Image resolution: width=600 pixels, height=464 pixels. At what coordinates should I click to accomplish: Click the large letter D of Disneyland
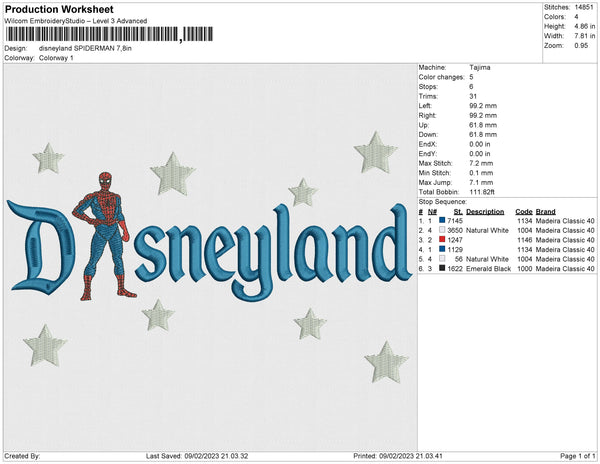click(41, 247)
